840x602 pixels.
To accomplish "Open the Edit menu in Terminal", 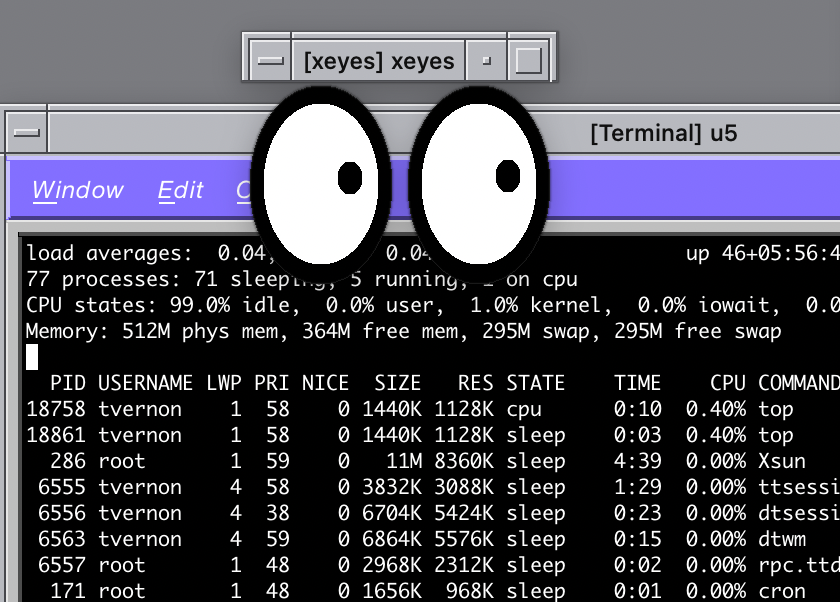I will point(181,190).
